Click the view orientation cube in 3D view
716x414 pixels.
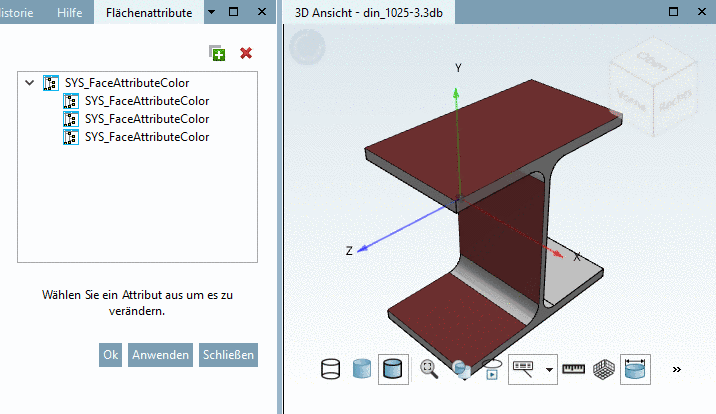tap(653, 87)
